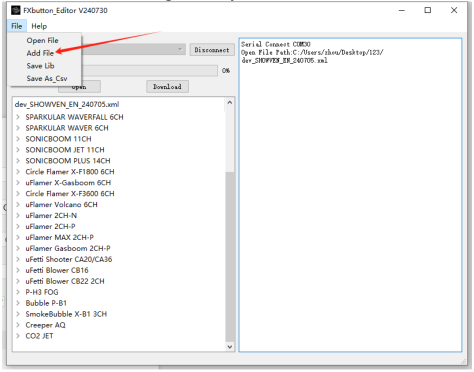The image size is (474, 372).
Task: Expand the uFlamer 2CH-P chevron
Action: (18, 226)
